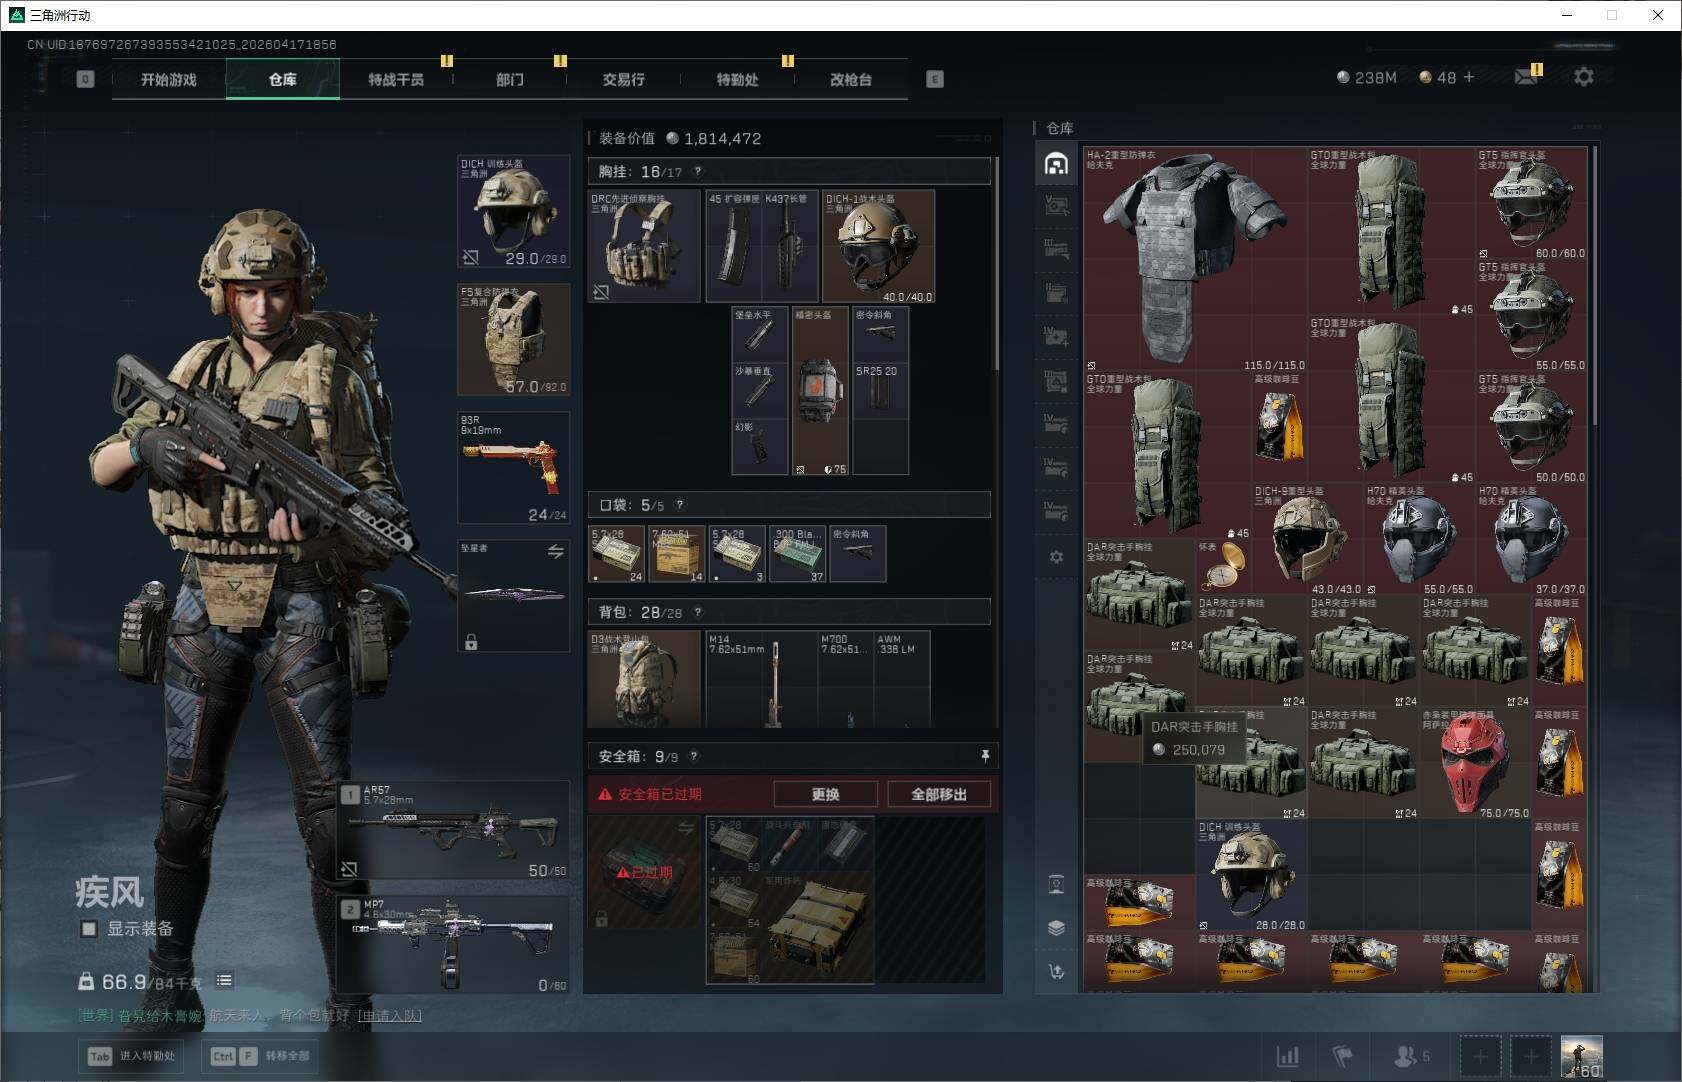Open the level IV box icon with plus
Screen dimensions: 1682x1082
[x=1056, y=336]
